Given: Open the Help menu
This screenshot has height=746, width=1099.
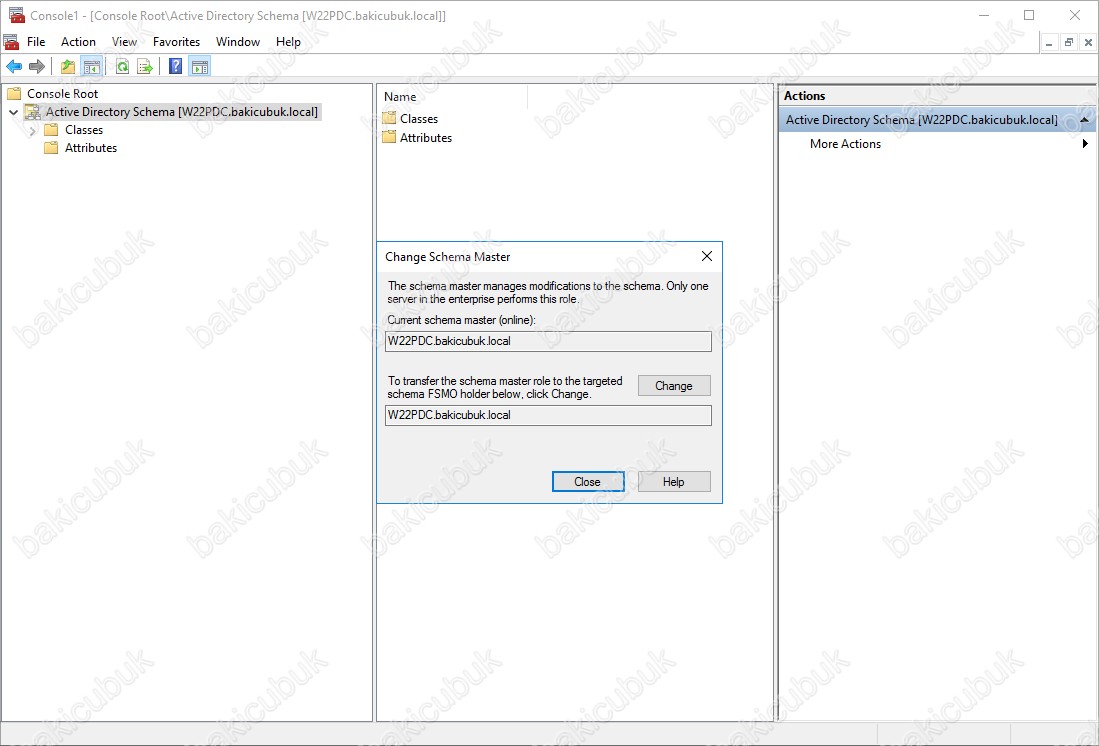Looking at the screenshot, I should tap(288, 41).
